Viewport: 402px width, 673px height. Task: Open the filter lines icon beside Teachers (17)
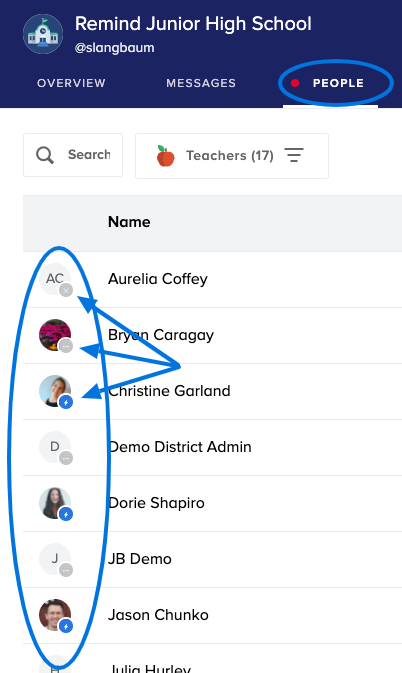tap(294, 155)
